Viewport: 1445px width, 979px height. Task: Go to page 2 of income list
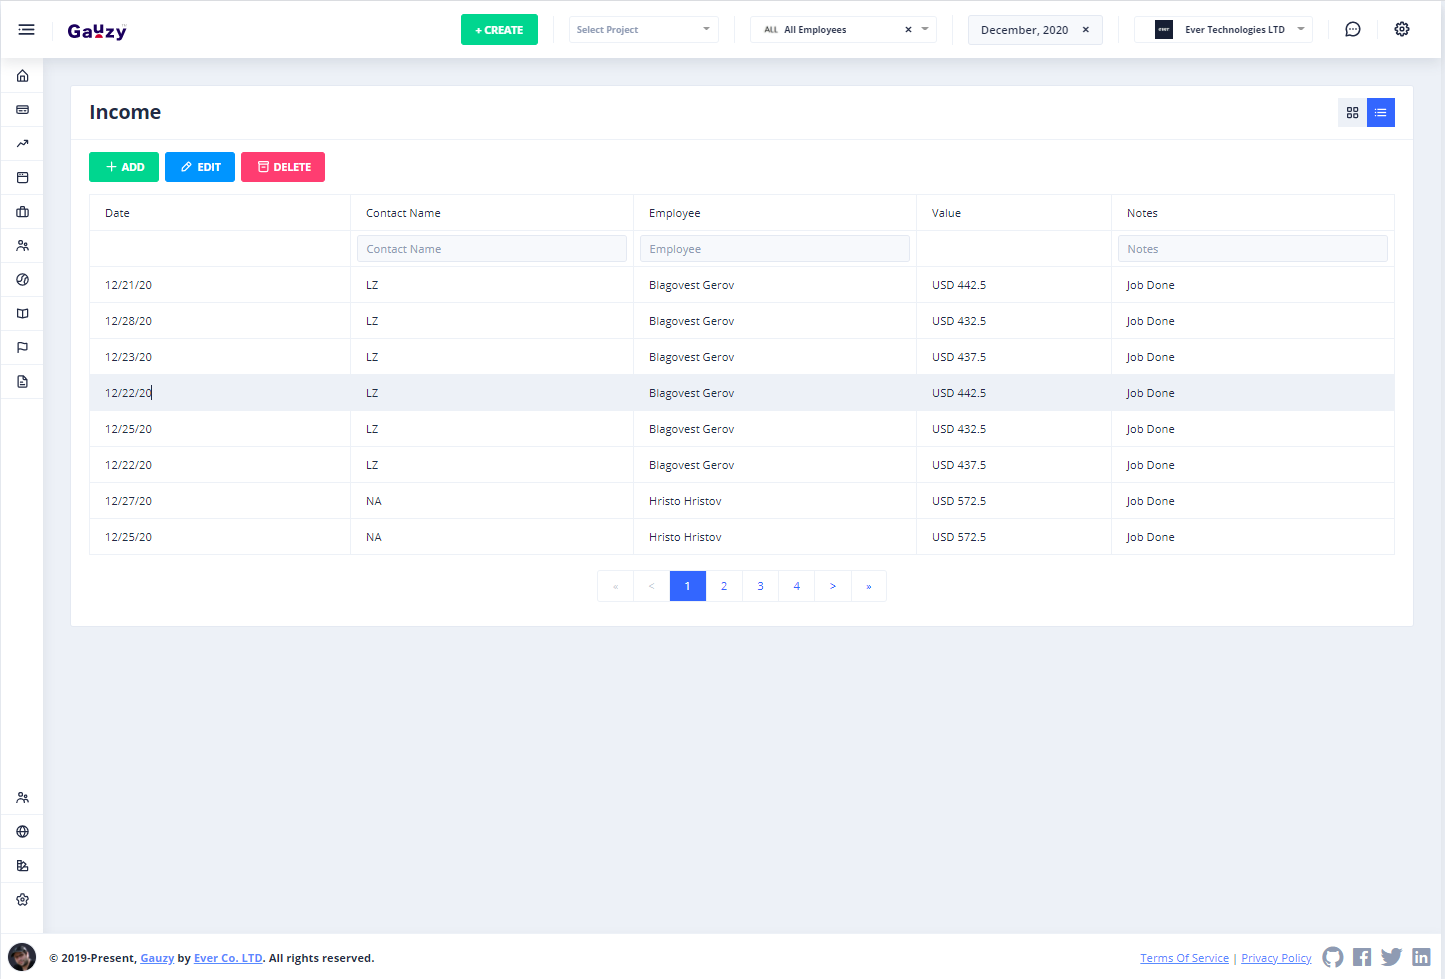click(x=724, y=586)
